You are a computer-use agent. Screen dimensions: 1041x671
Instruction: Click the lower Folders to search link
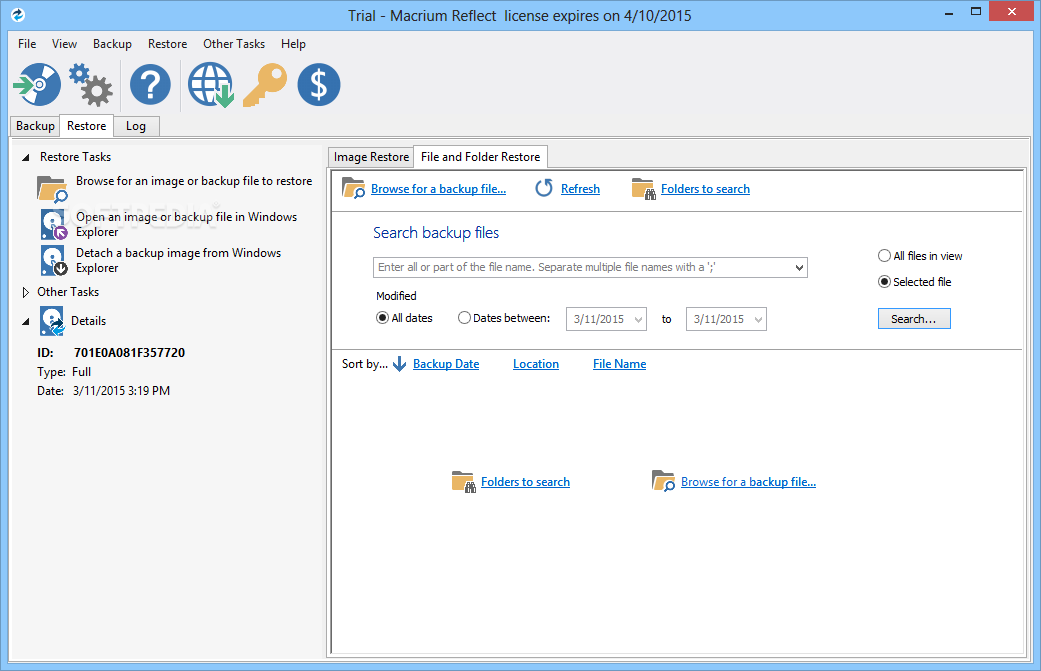click(525, 482)
